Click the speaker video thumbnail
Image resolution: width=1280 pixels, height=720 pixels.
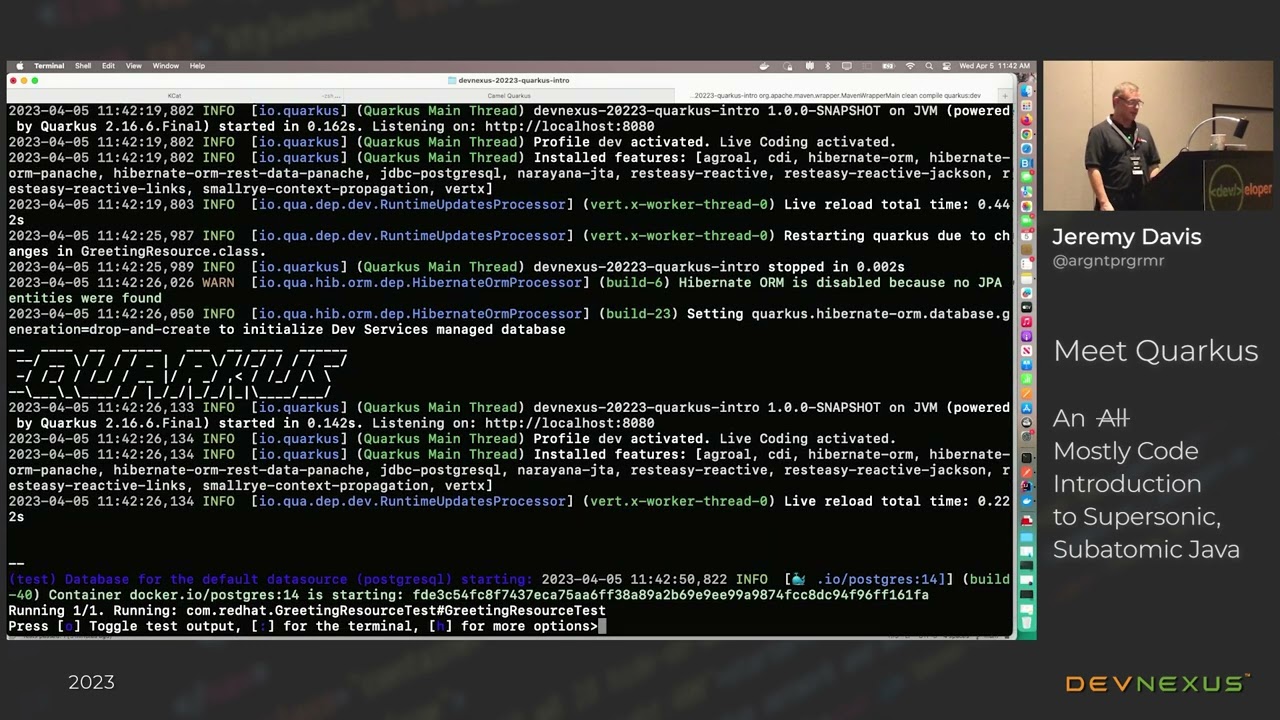coord(1159,136)
